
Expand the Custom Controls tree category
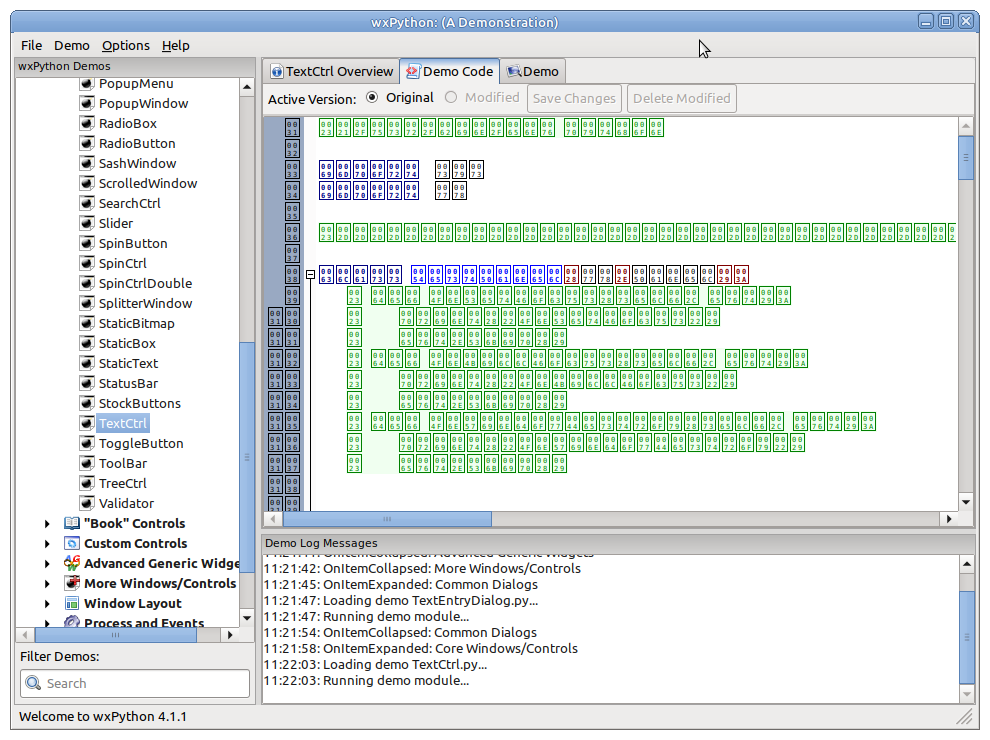(47, 544)
